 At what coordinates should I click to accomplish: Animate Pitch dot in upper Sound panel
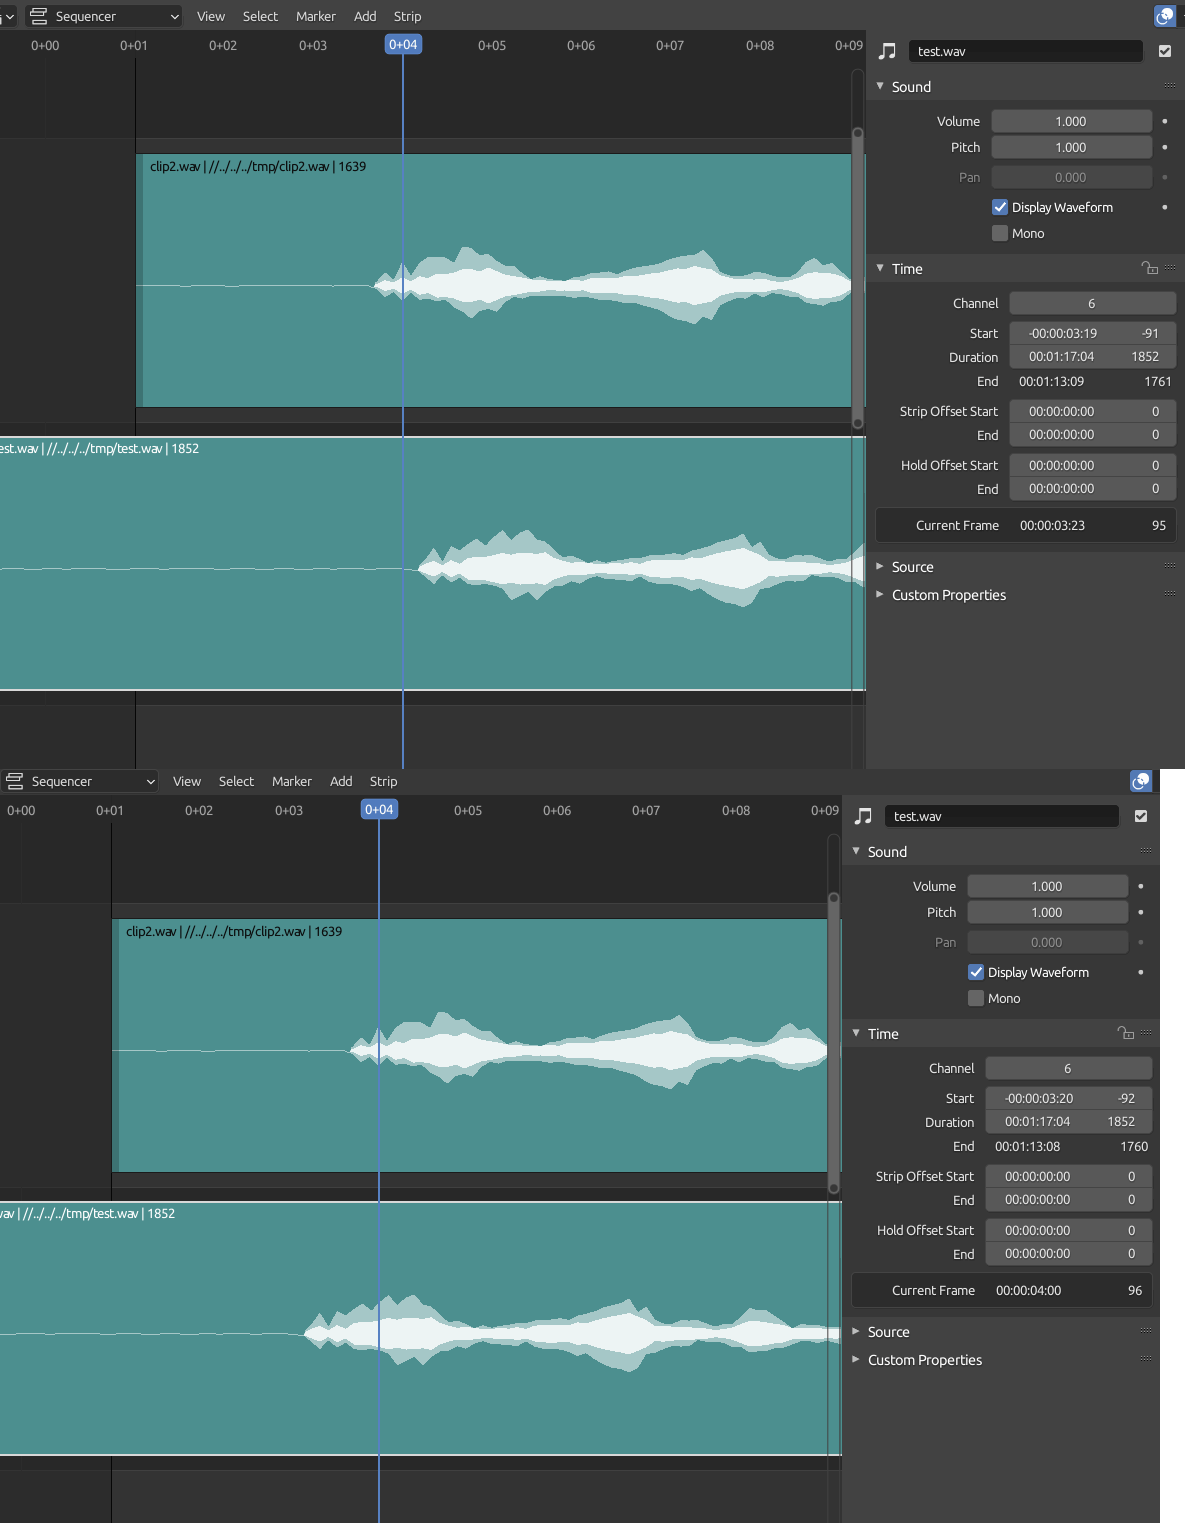[1165, 147]
